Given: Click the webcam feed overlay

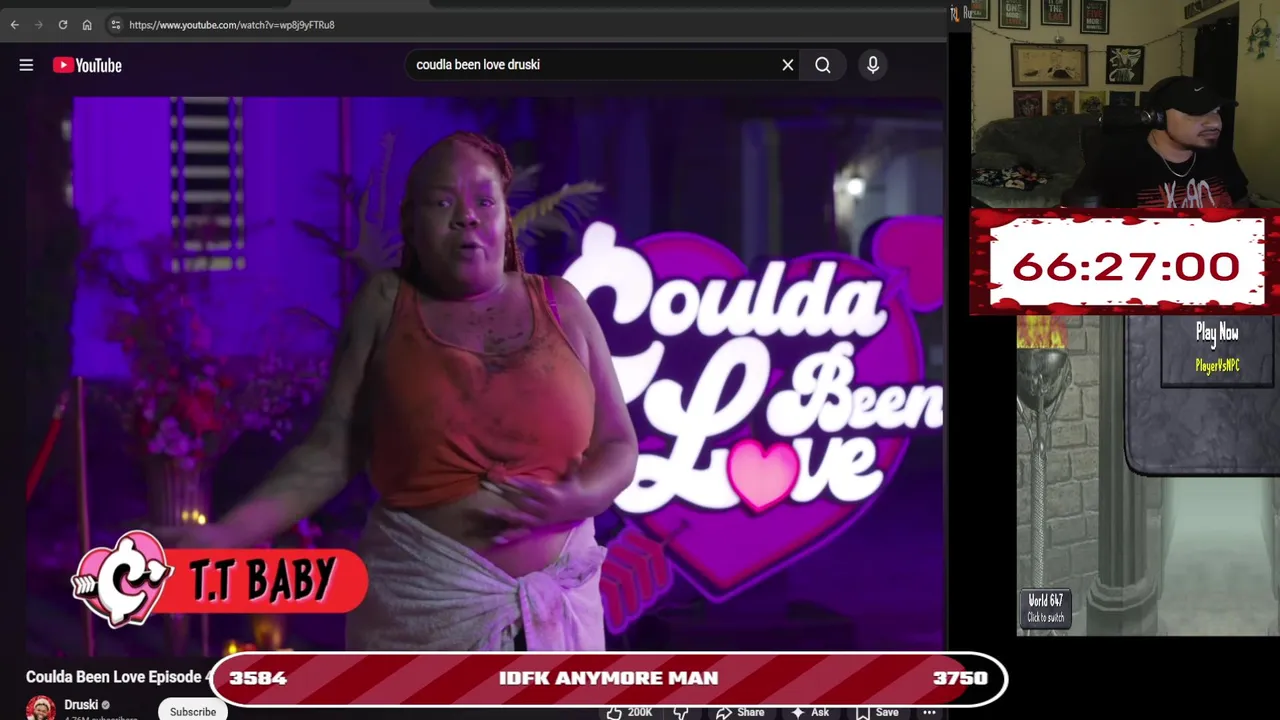Looking at the screenshot, I should [x=1125, y=105].
